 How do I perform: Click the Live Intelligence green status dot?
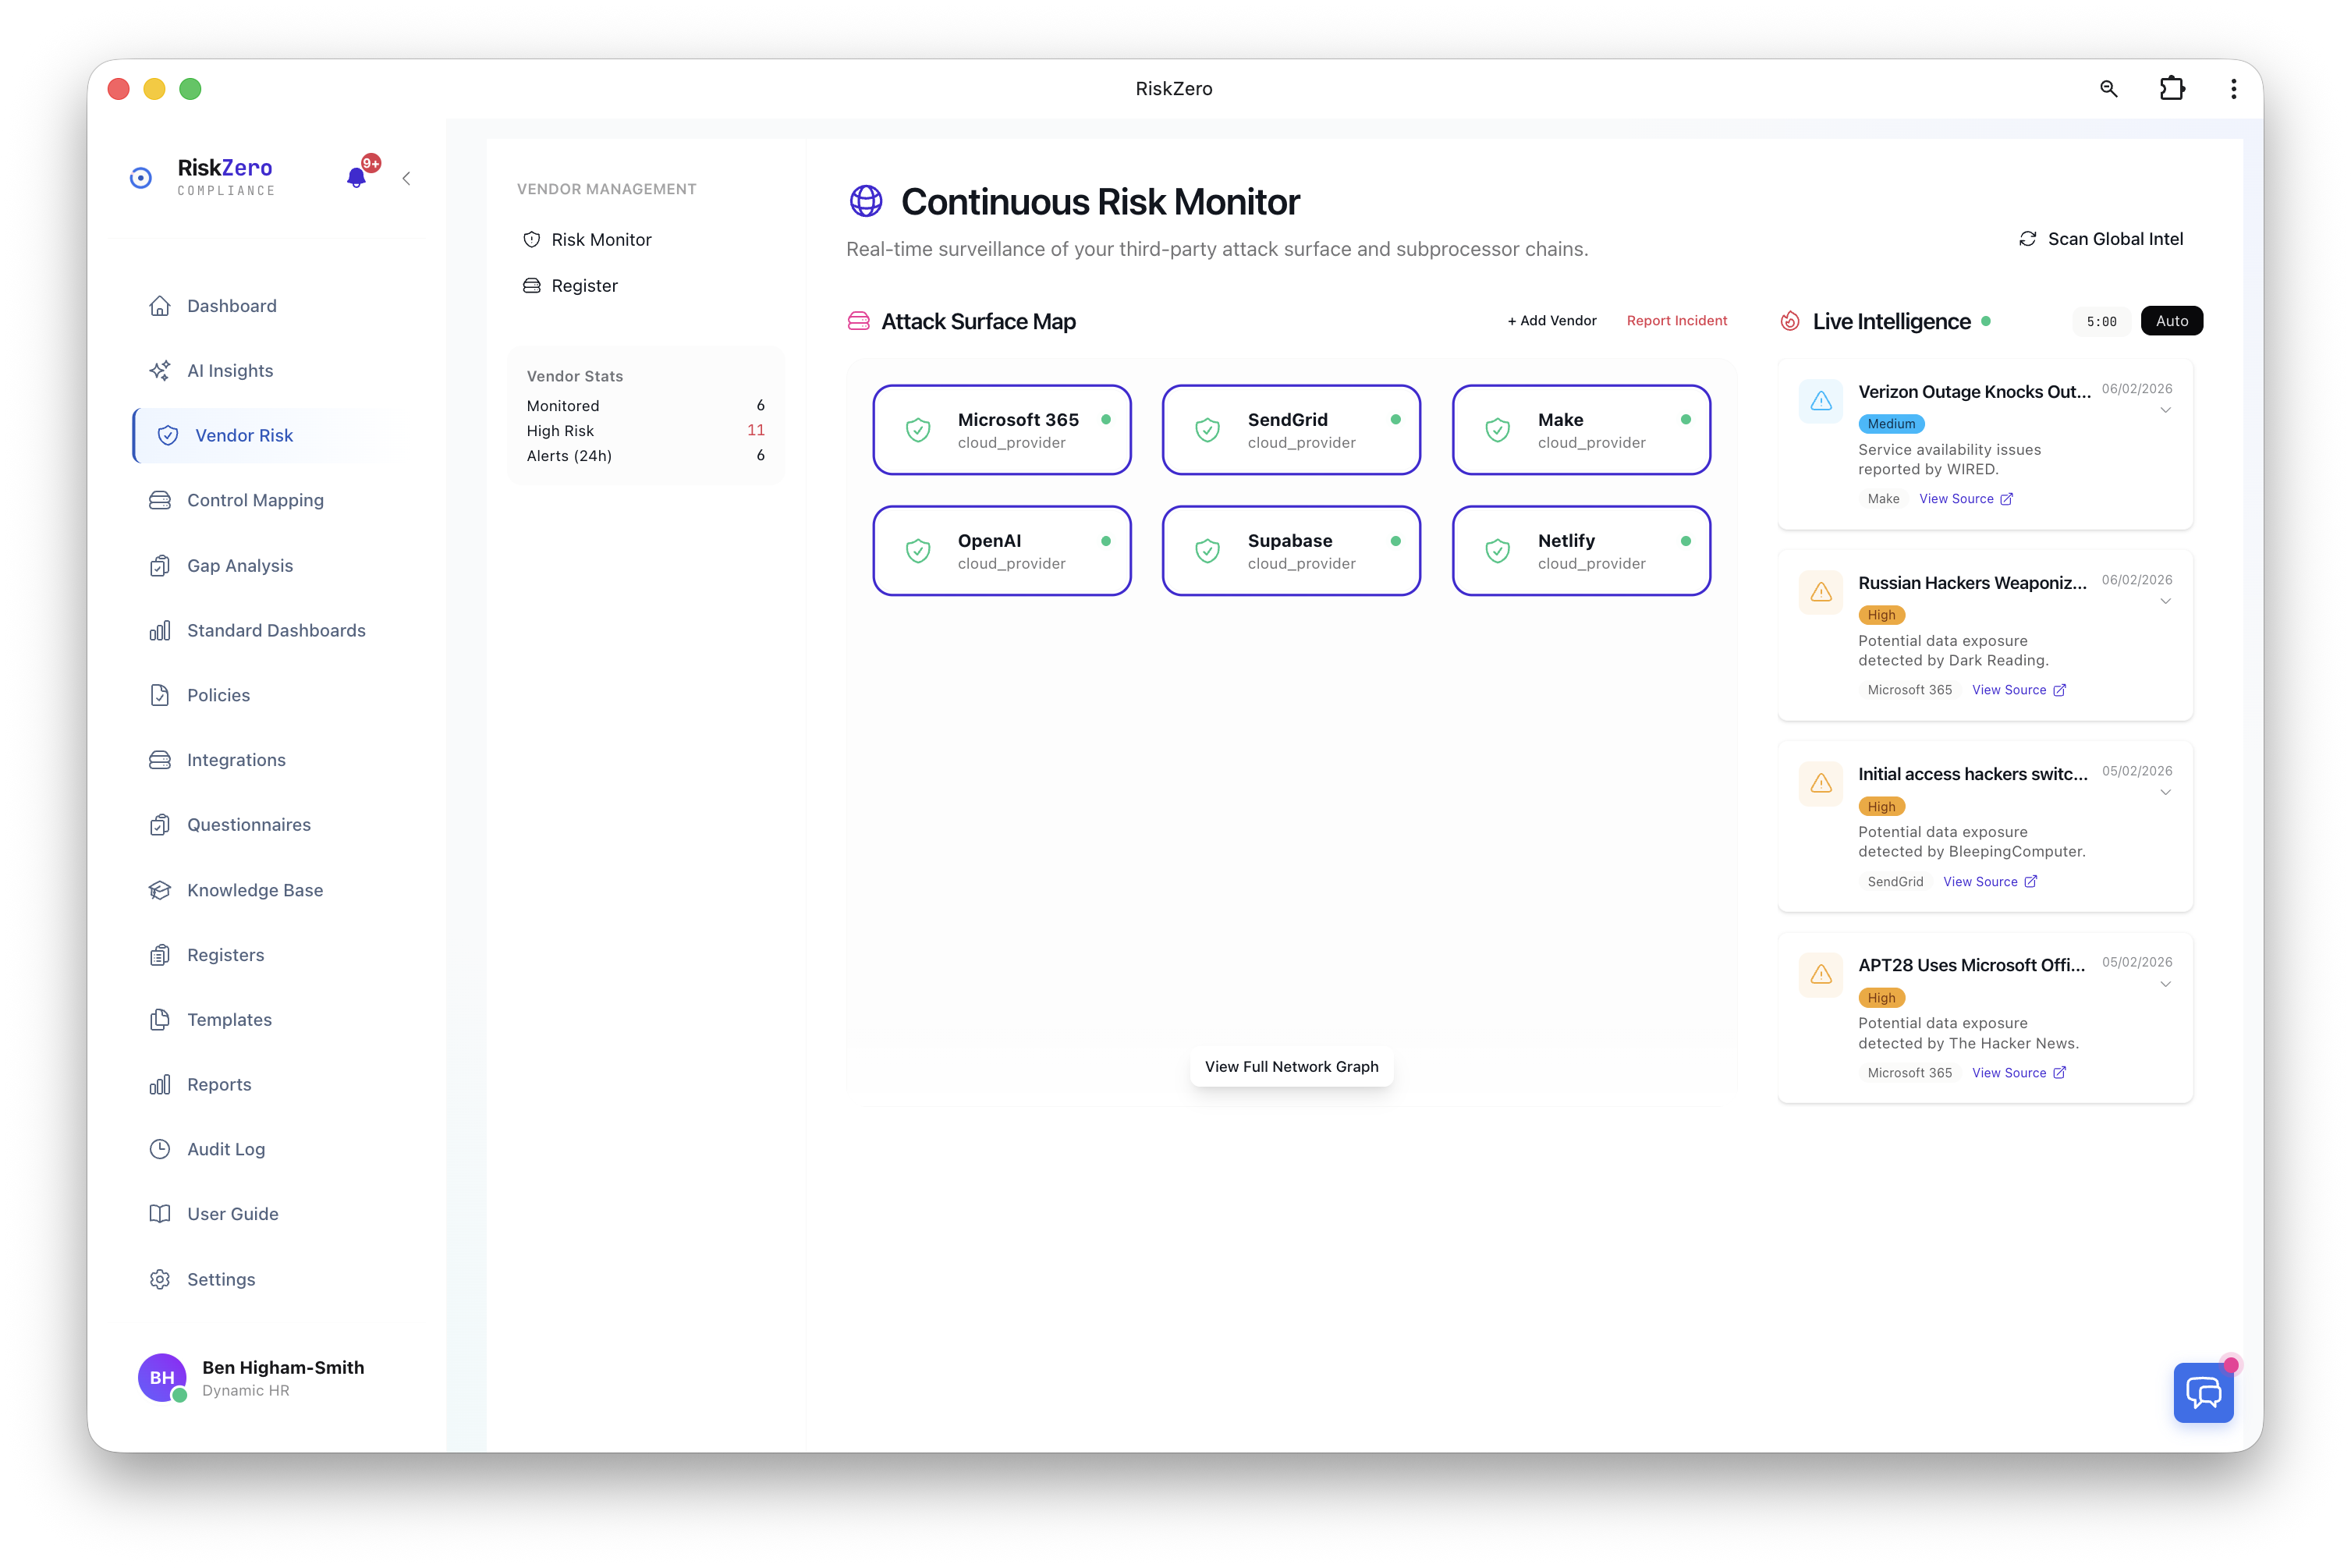1986,321
